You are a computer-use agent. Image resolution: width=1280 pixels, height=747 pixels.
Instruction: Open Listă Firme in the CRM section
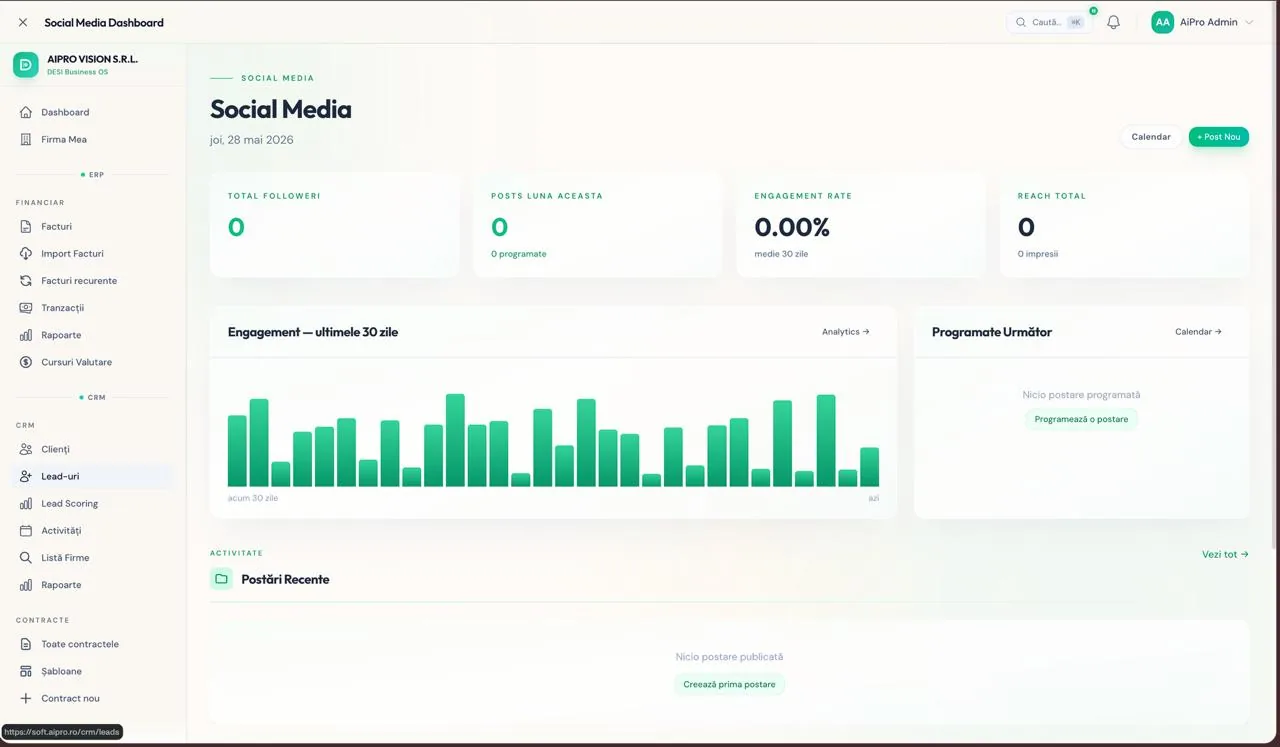pos(93,557)
